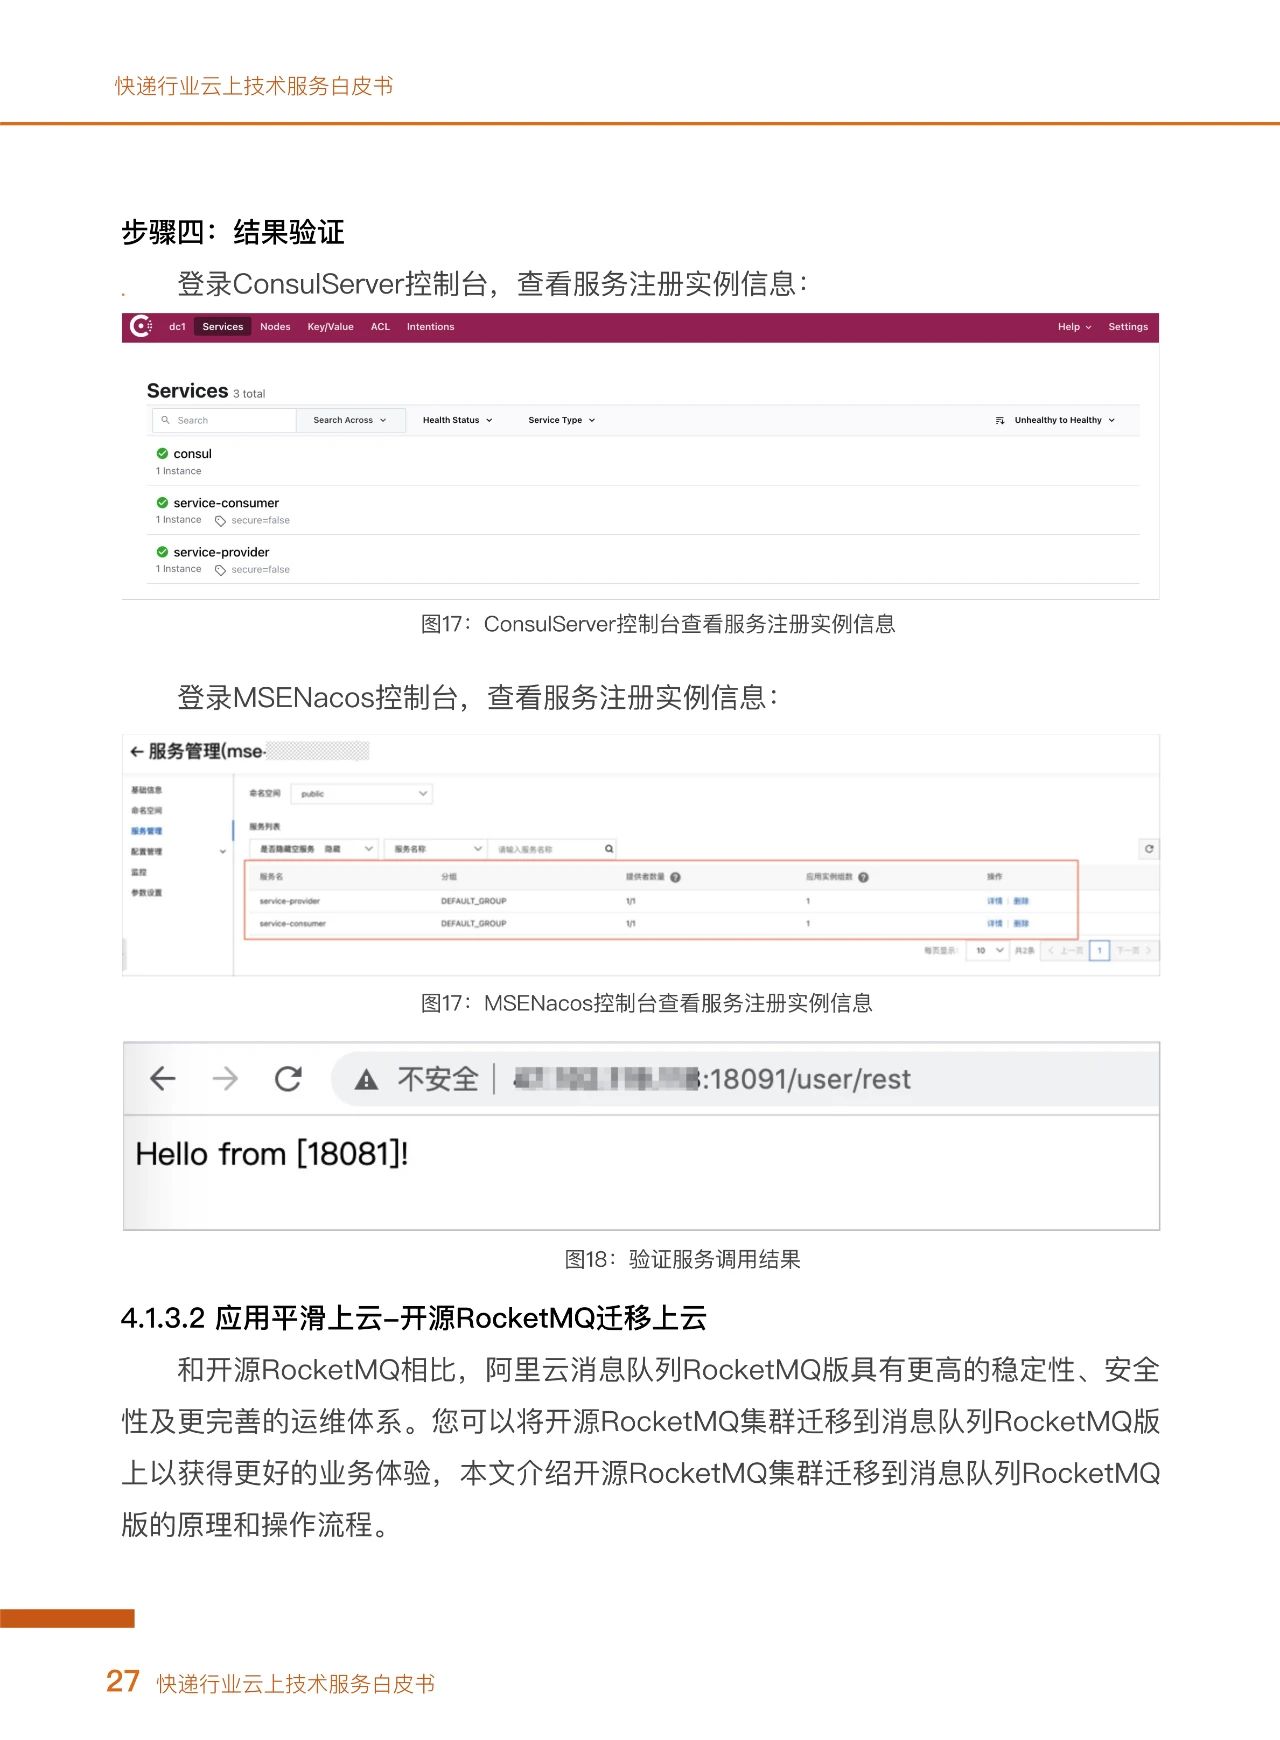Viewport: 1280px width, 1740px height.
Task: Expand the Help menu
Action: pos(1074,327)
